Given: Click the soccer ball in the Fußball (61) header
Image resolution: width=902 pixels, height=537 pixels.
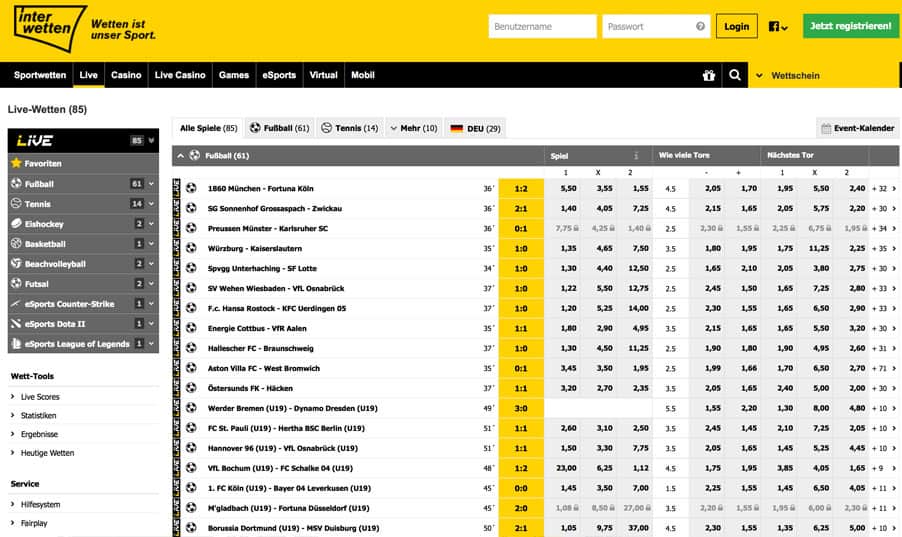Looking at the screenshot, I should (195, 155).
